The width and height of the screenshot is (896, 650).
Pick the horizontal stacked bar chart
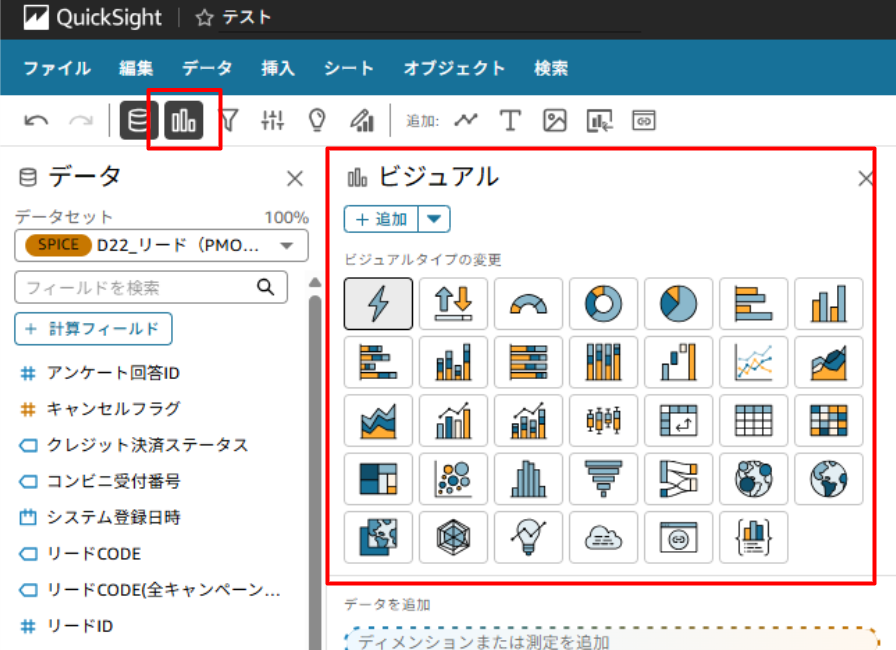[x=378, y=362]
